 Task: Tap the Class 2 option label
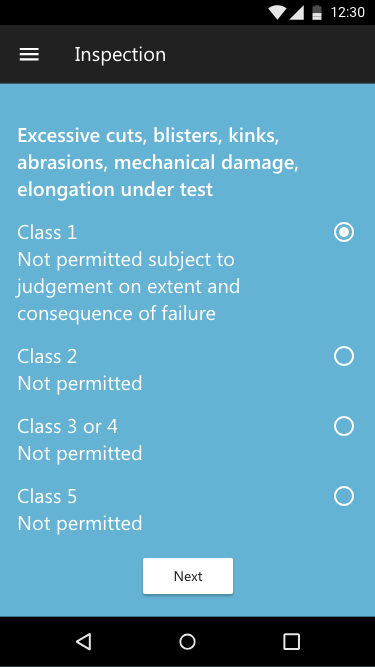(x=47, y=356)
